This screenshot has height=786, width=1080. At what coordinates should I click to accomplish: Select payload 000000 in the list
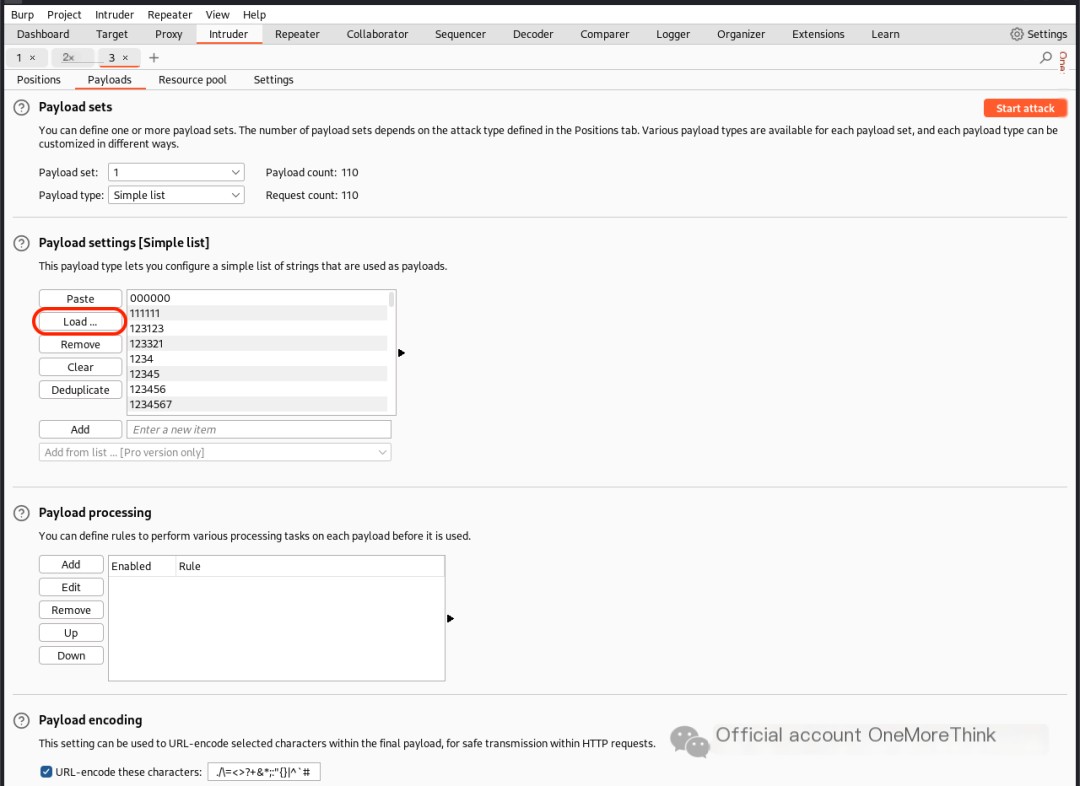point(258,298)
